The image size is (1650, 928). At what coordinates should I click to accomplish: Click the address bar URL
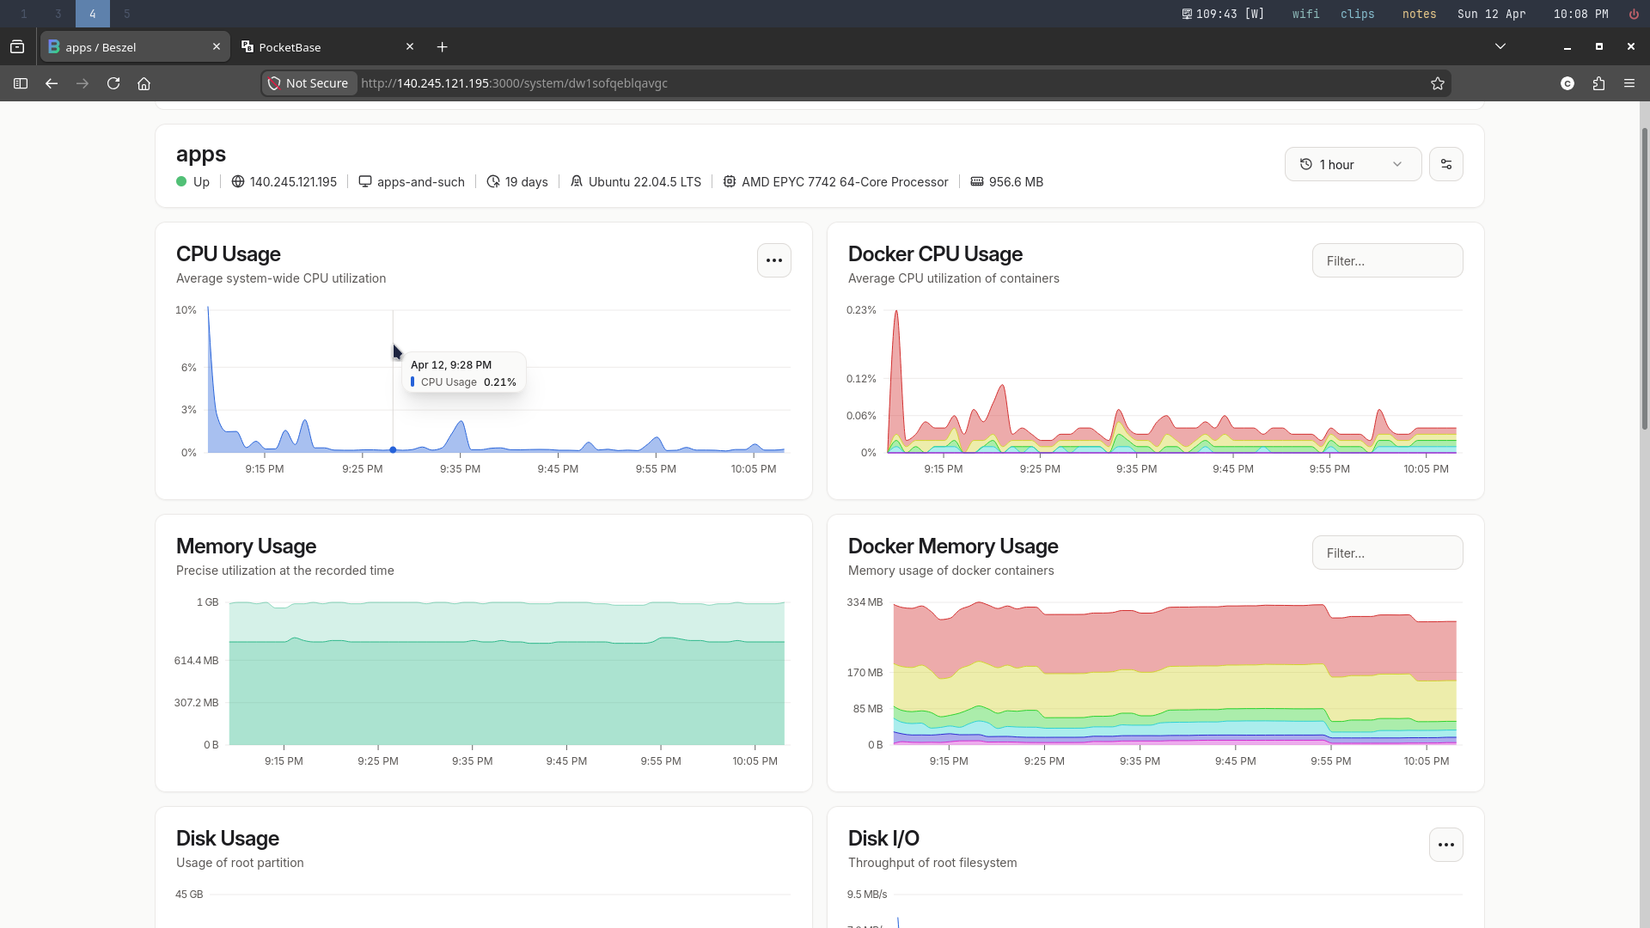(x=514, y=83)
